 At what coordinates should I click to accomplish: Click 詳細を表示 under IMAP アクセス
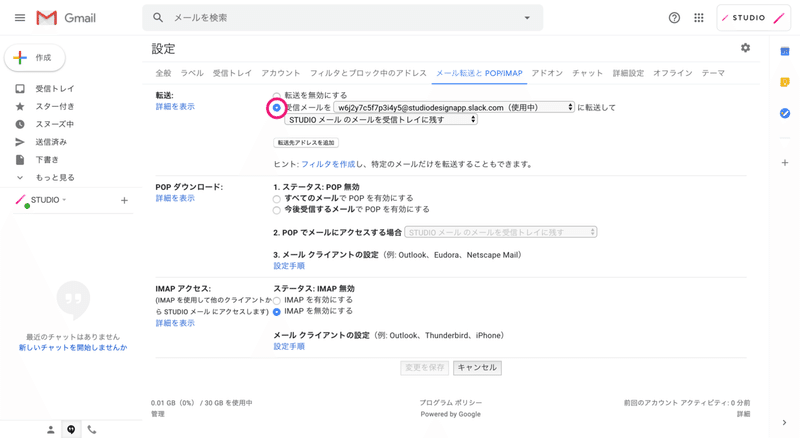175,323
